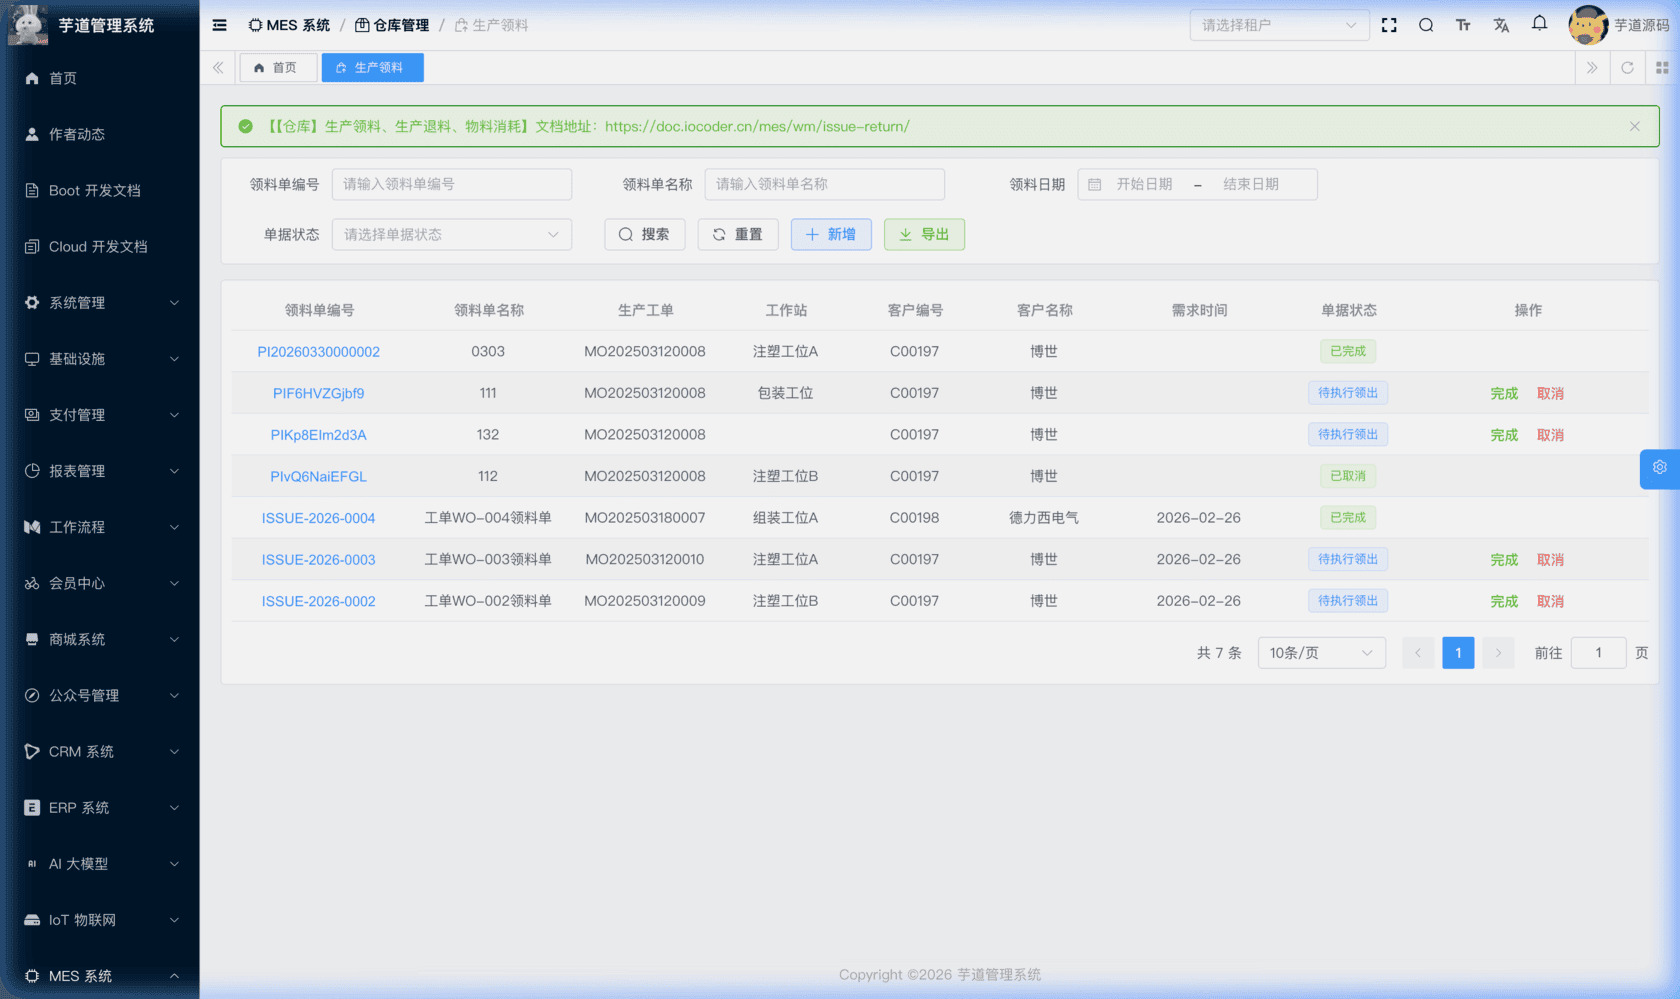Screen dimensions: 1680x999
Task: Open the 请选择单据状态 status dropdown
Action: click(451, 234)
